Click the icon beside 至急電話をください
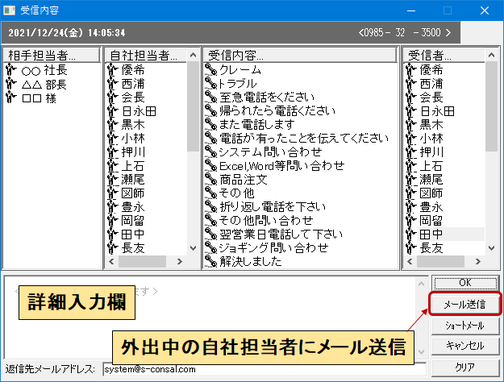The height and width of the screenshot is (382, 504). 211,97
